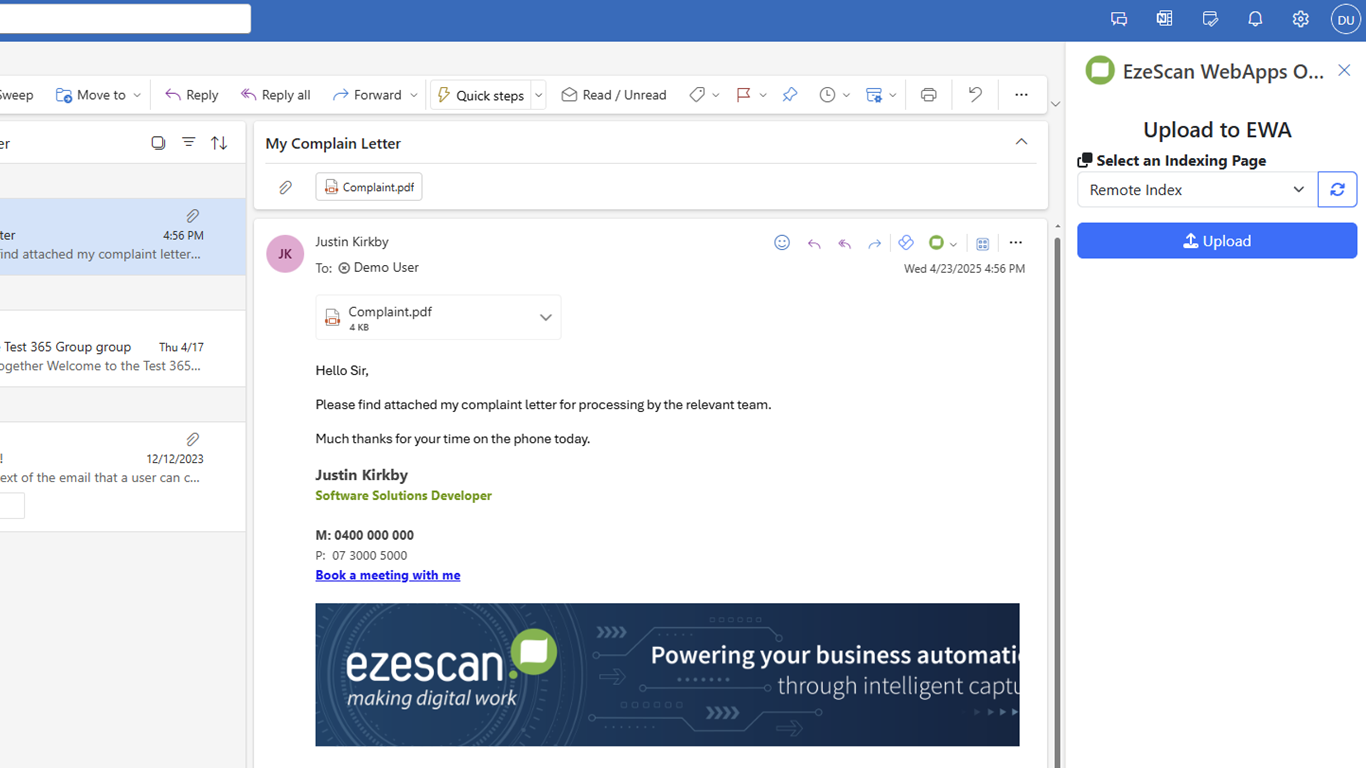The image size is (1366, 768).
Task: Click Reply all in the toolbar
Action: 276,95
